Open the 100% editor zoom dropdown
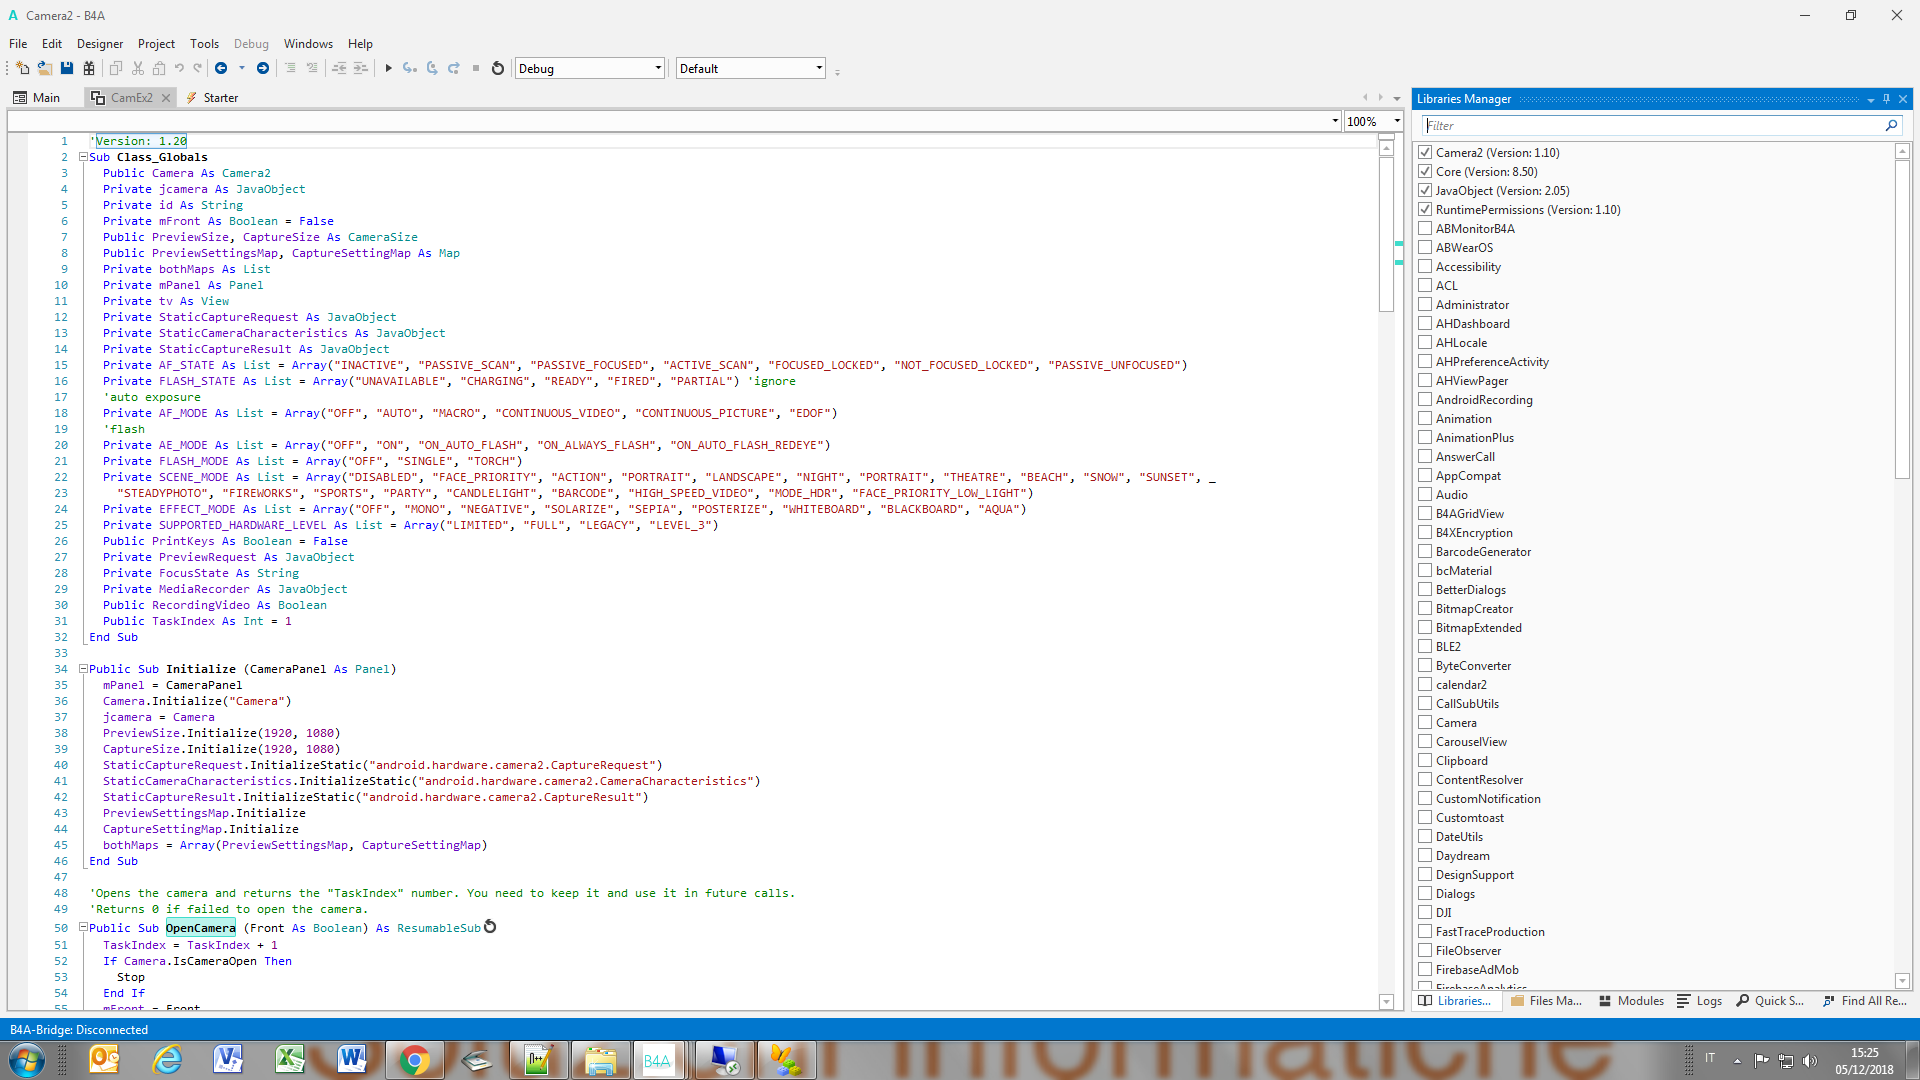The height and width of the screenshot is (1080, 1920). 1396,121
